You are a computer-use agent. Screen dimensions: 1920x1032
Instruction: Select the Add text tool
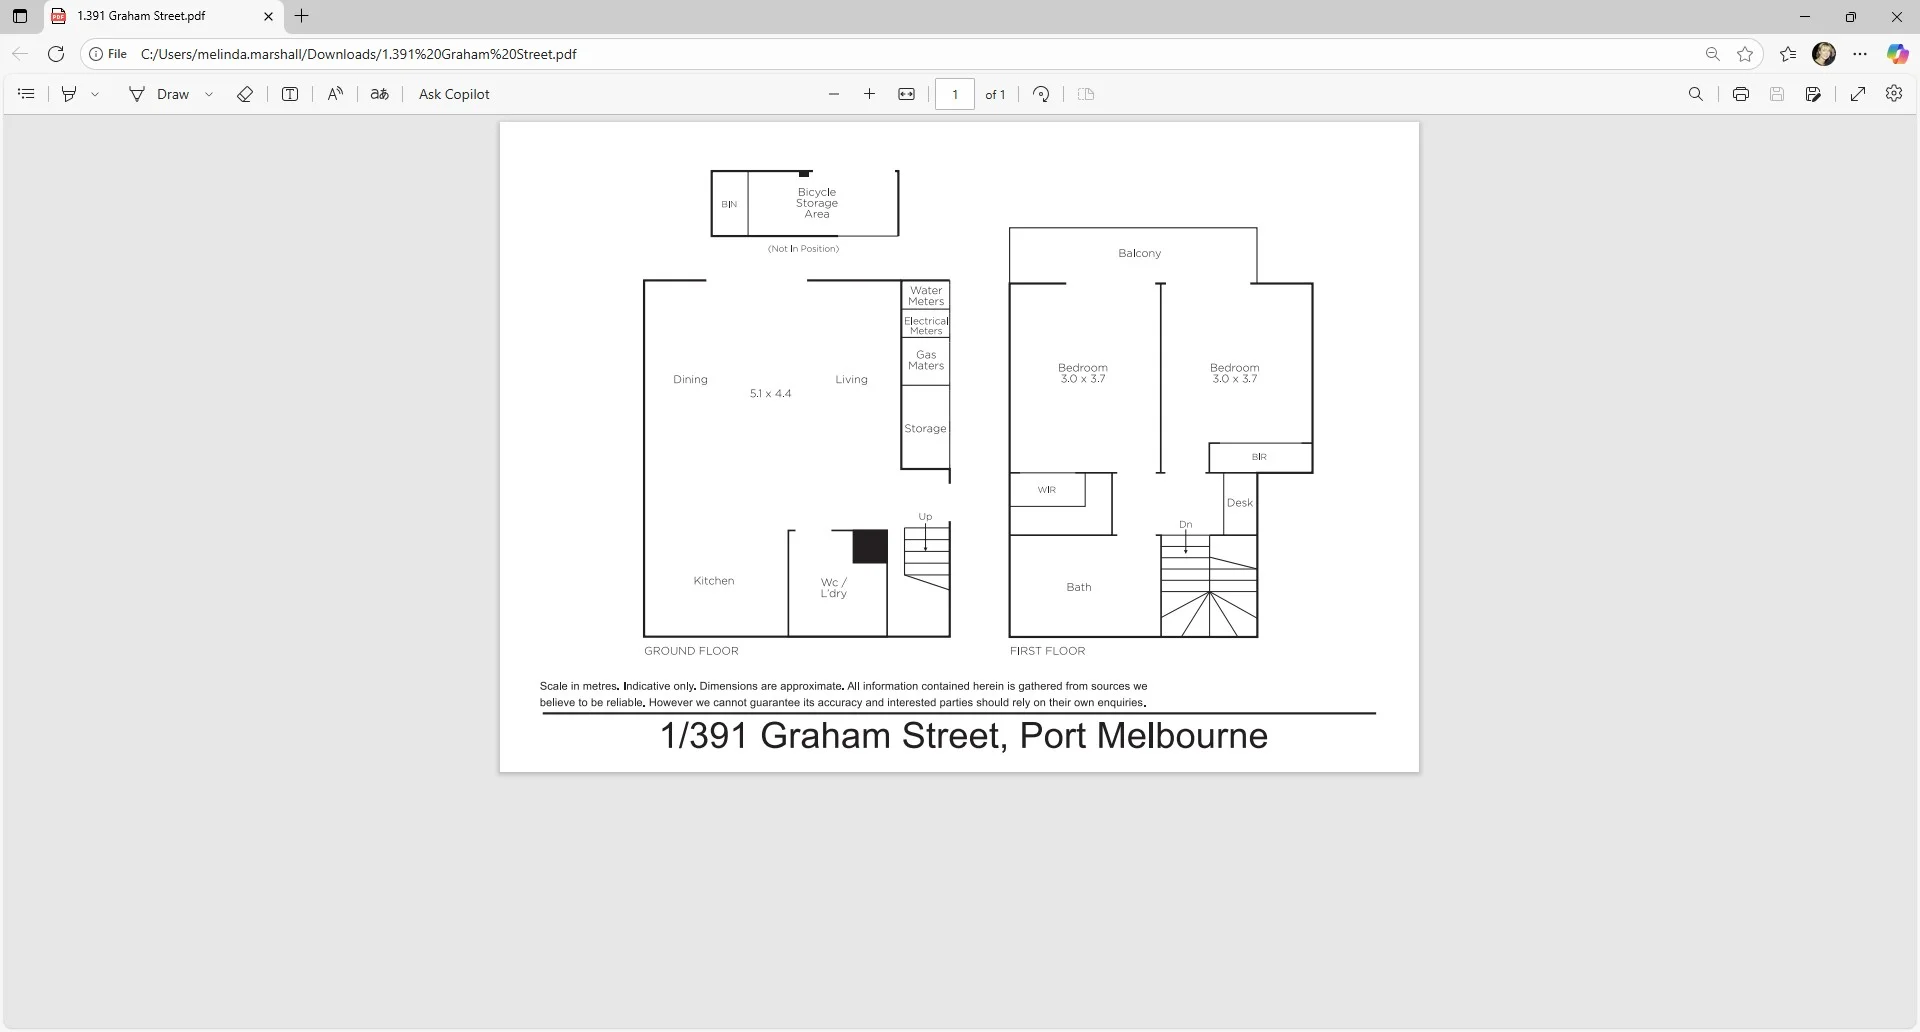pyautogui.click(x=289, y=94)
